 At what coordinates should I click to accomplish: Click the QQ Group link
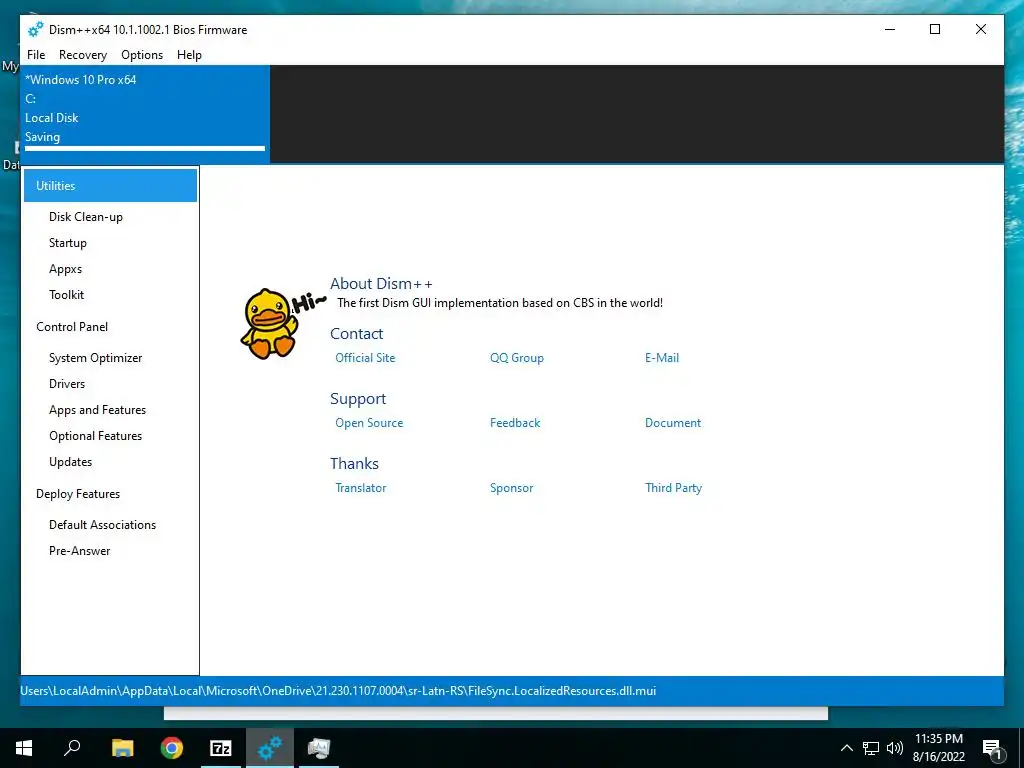517,358
